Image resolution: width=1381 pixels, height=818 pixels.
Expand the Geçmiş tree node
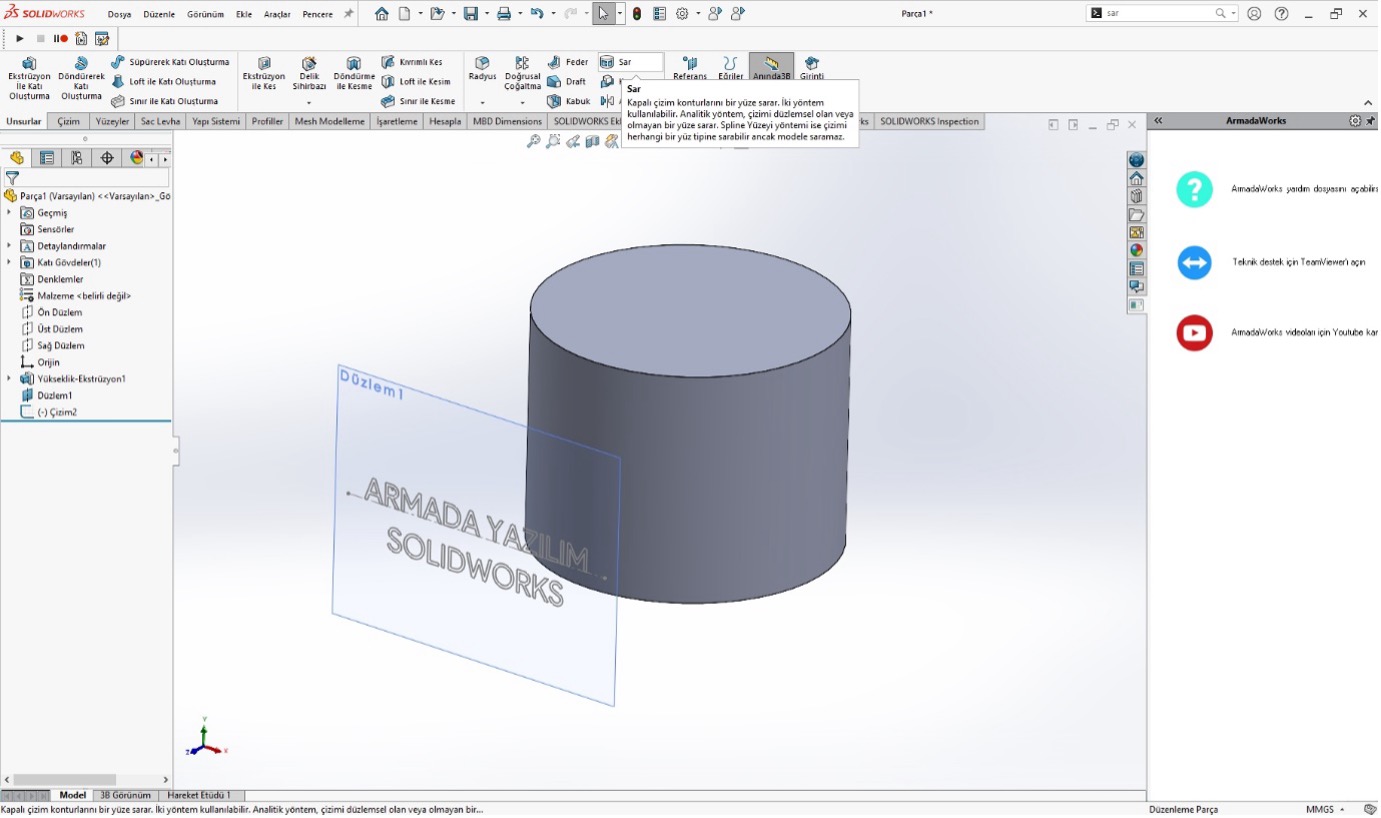(x=10, y=213)
